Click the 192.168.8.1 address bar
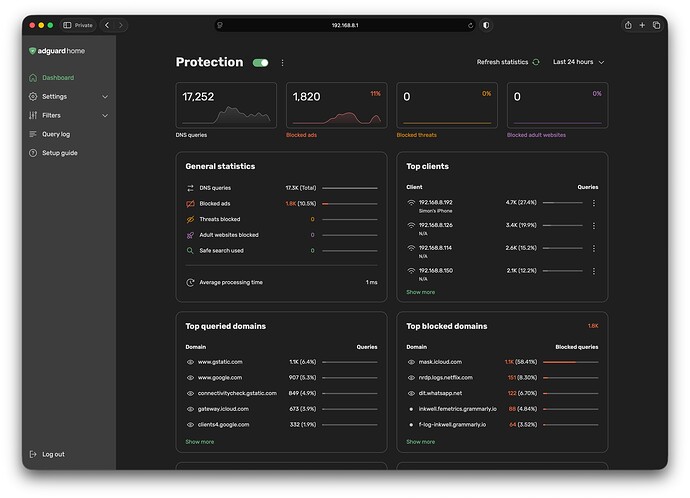Screen dimensions: 690x498 click(345, 26)
